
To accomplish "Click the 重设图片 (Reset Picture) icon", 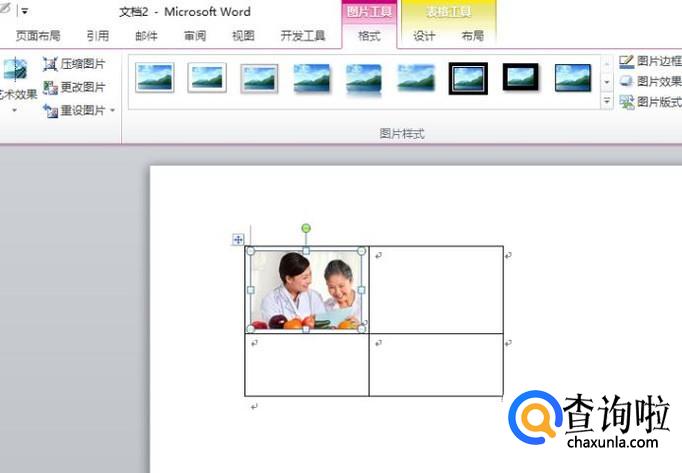I will click(50, 110).
